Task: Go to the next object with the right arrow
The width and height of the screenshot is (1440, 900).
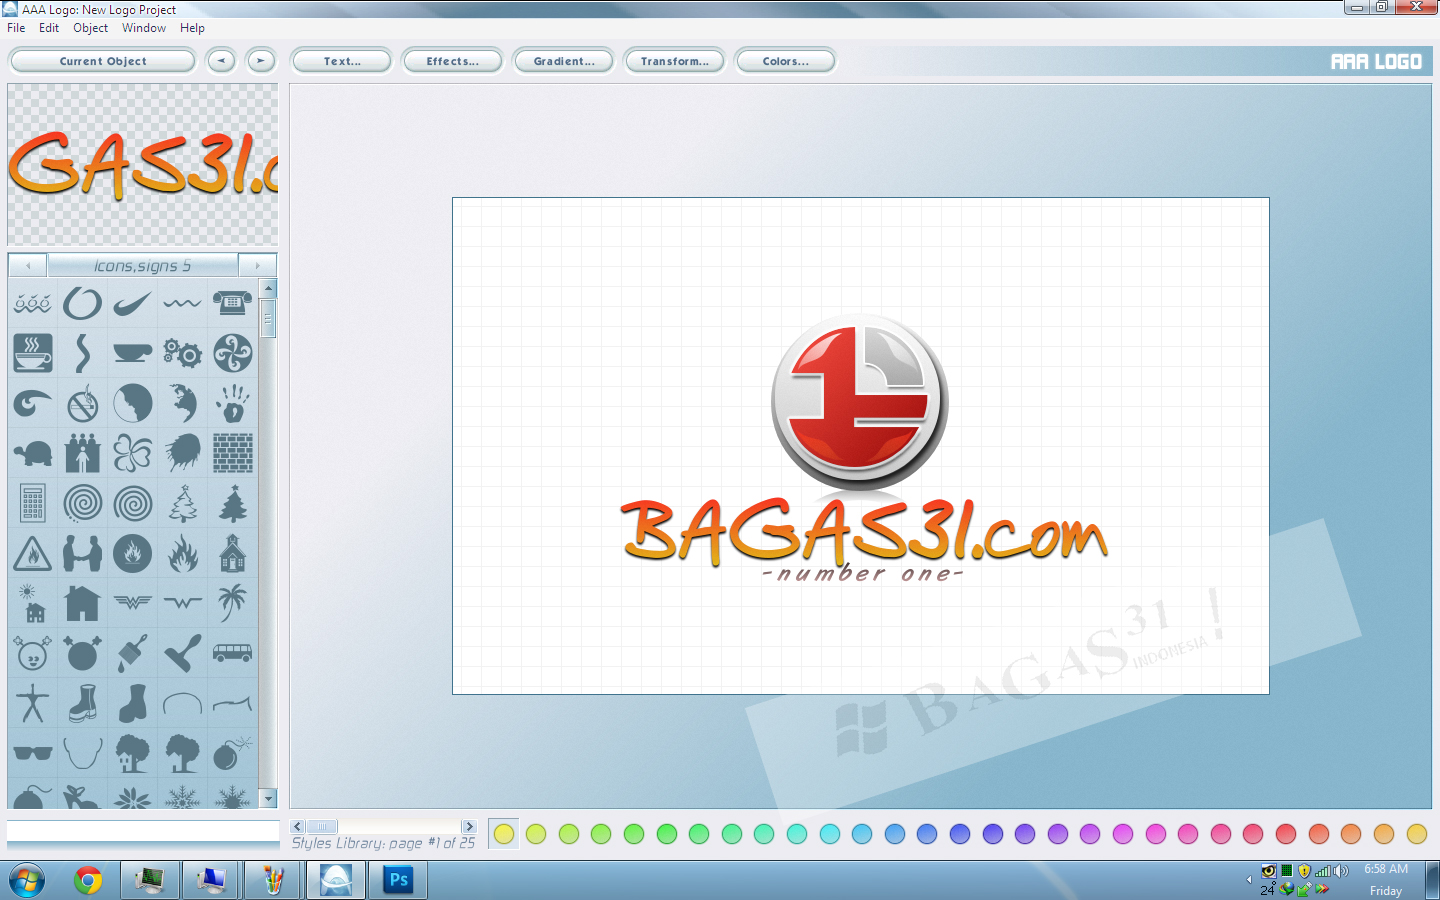Action: (261, 61)
